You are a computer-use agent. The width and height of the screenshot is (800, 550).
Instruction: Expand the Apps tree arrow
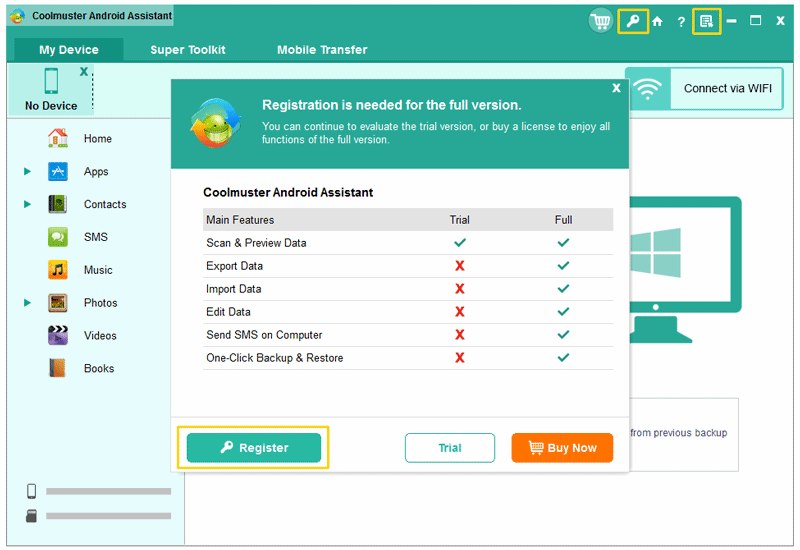click(28, 171)
